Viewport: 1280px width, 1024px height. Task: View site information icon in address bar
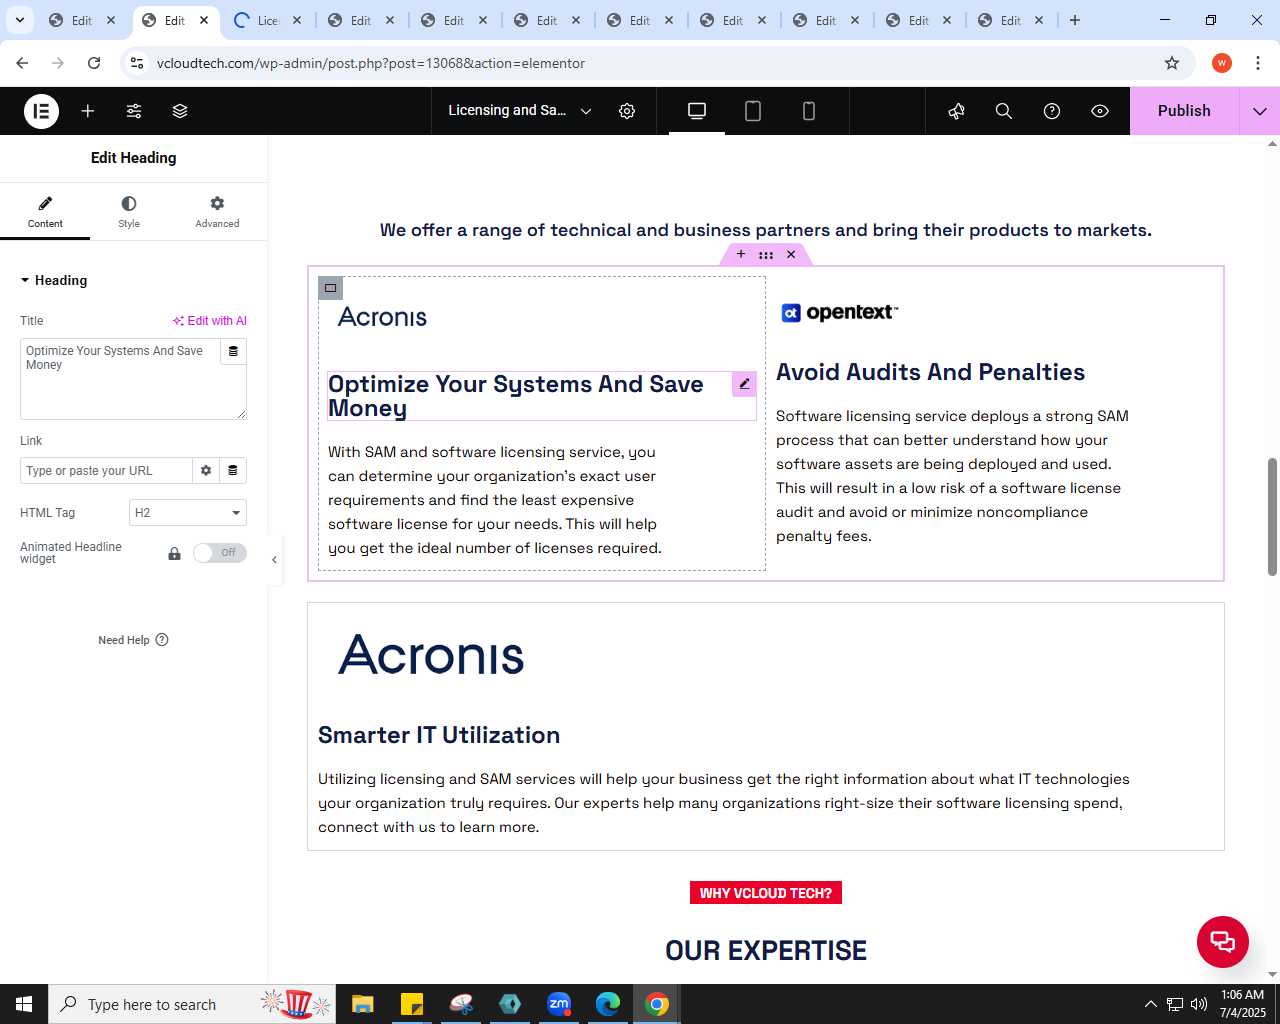[x=137, y=63]
